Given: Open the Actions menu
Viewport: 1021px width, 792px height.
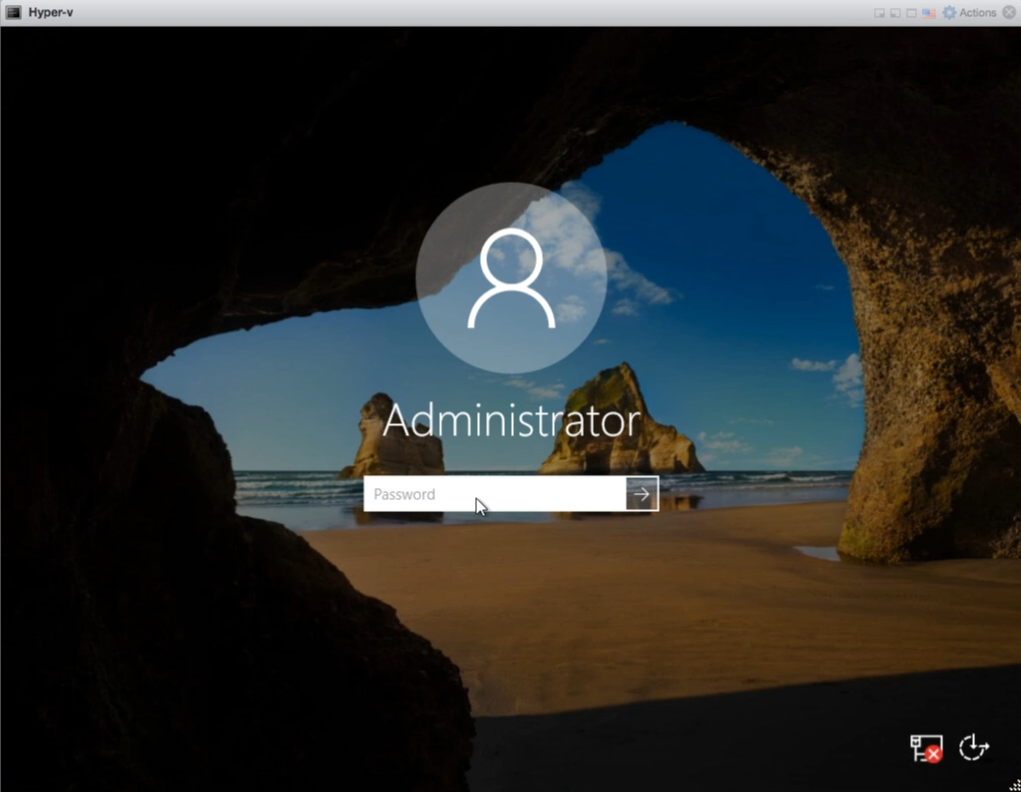Looking at the screenshot, I should click(977, 12).
